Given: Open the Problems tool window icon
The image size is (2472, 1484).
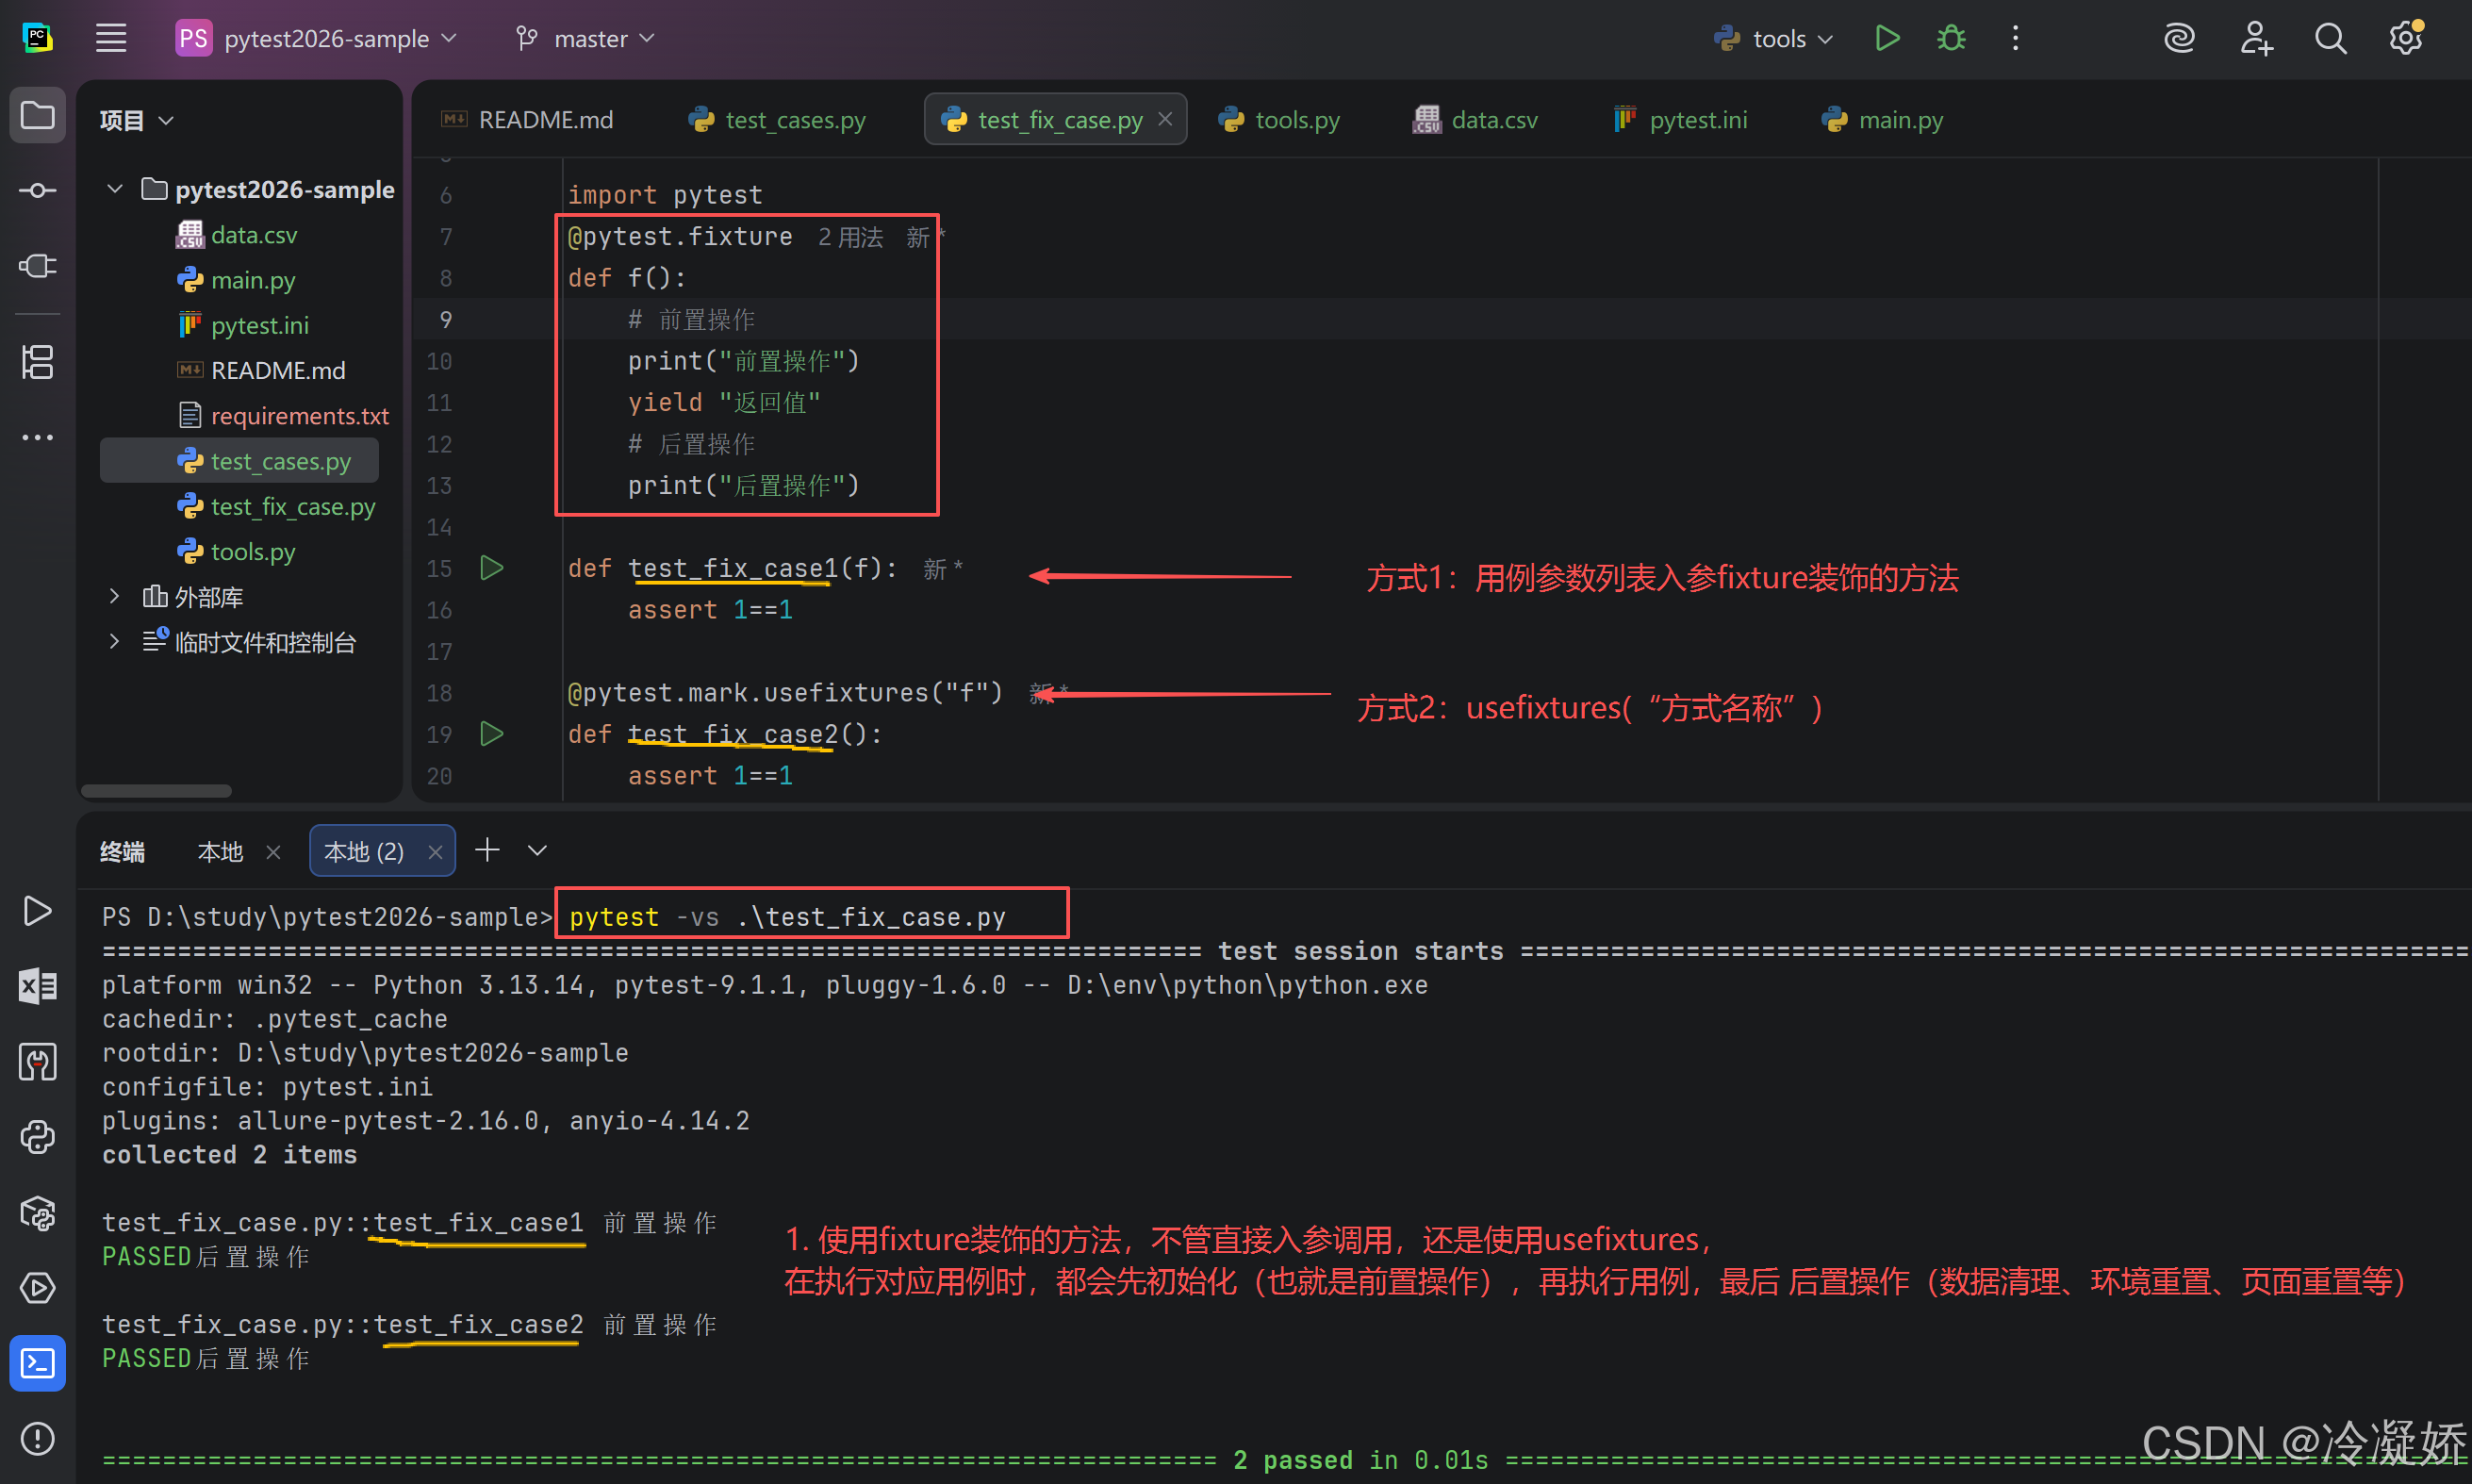Looking at the screenshot, I should click(37, 1439).
